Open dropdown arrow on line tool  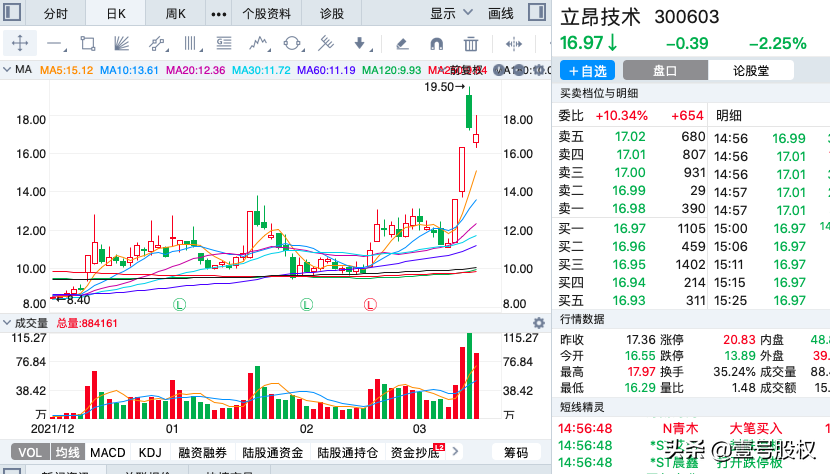coord(65,50)
